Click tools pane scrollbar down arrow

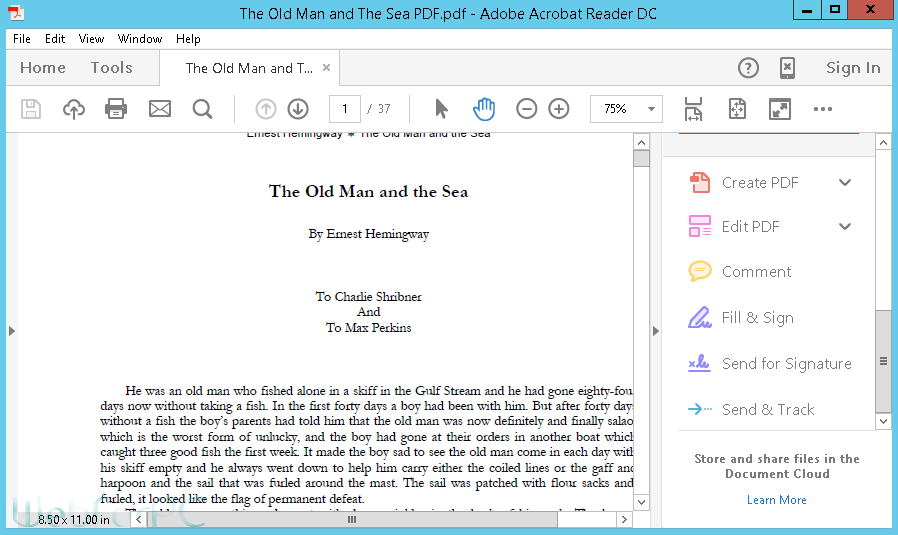tap(883, 422)
